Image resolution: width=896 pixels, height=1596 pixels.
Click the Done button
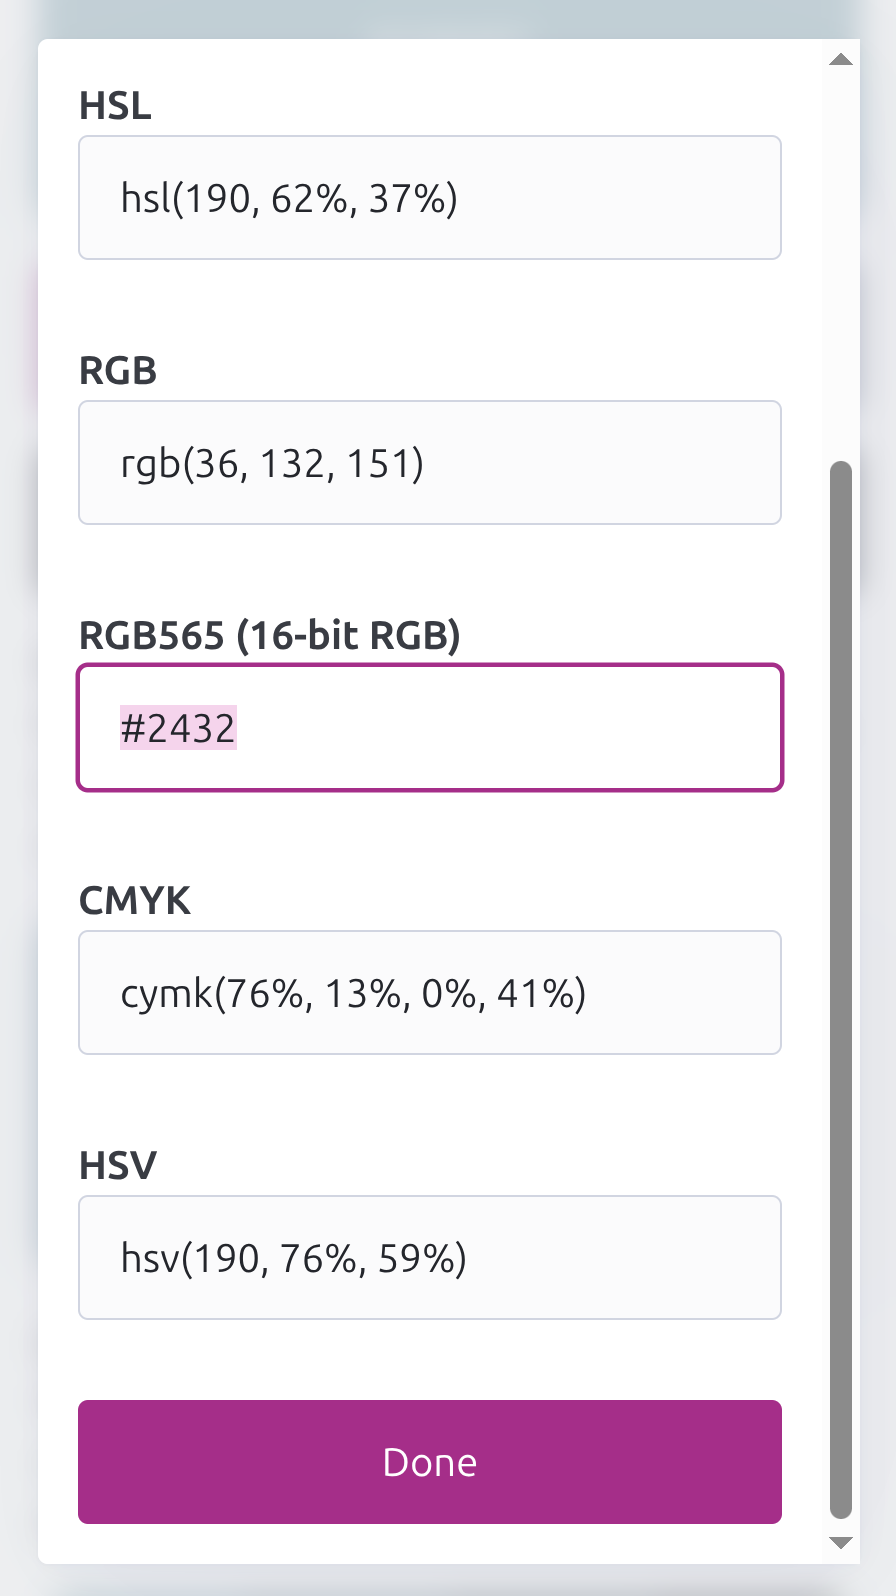pyautogui.click(x=430, y=1461)
